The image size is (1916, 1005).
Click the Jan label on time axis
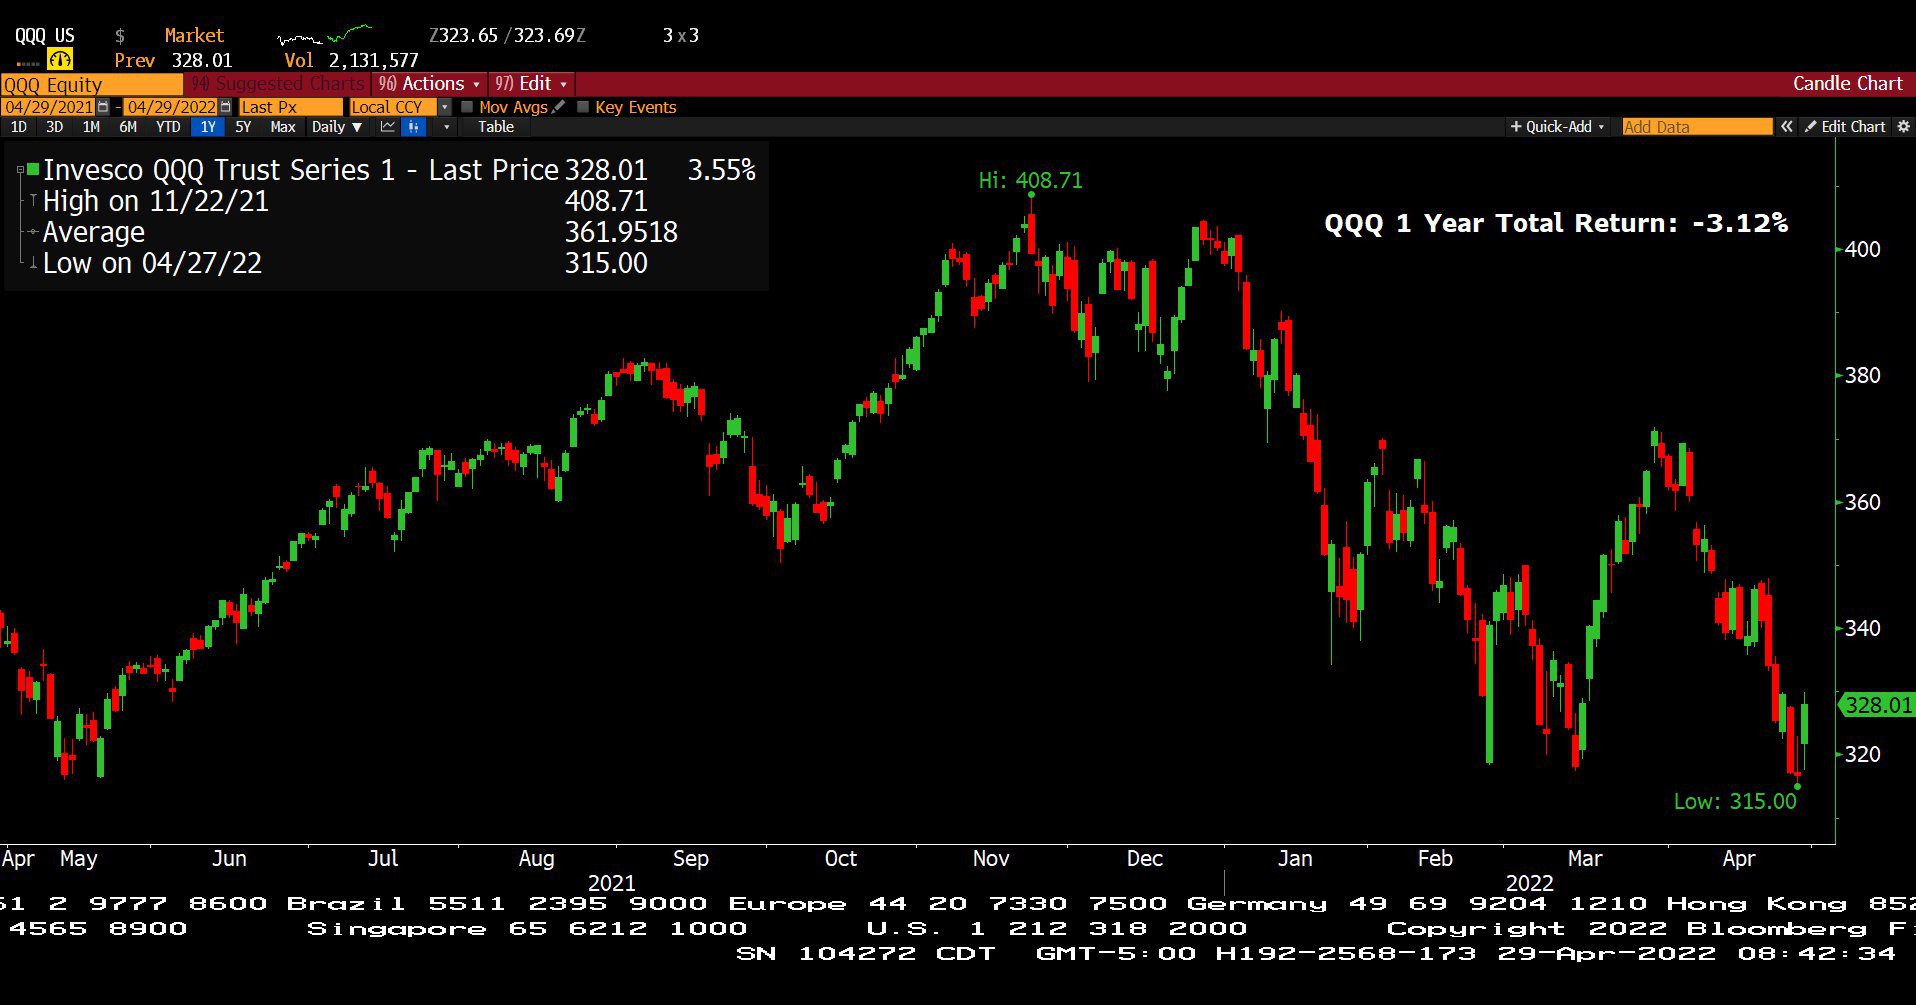coord(1295,858)
